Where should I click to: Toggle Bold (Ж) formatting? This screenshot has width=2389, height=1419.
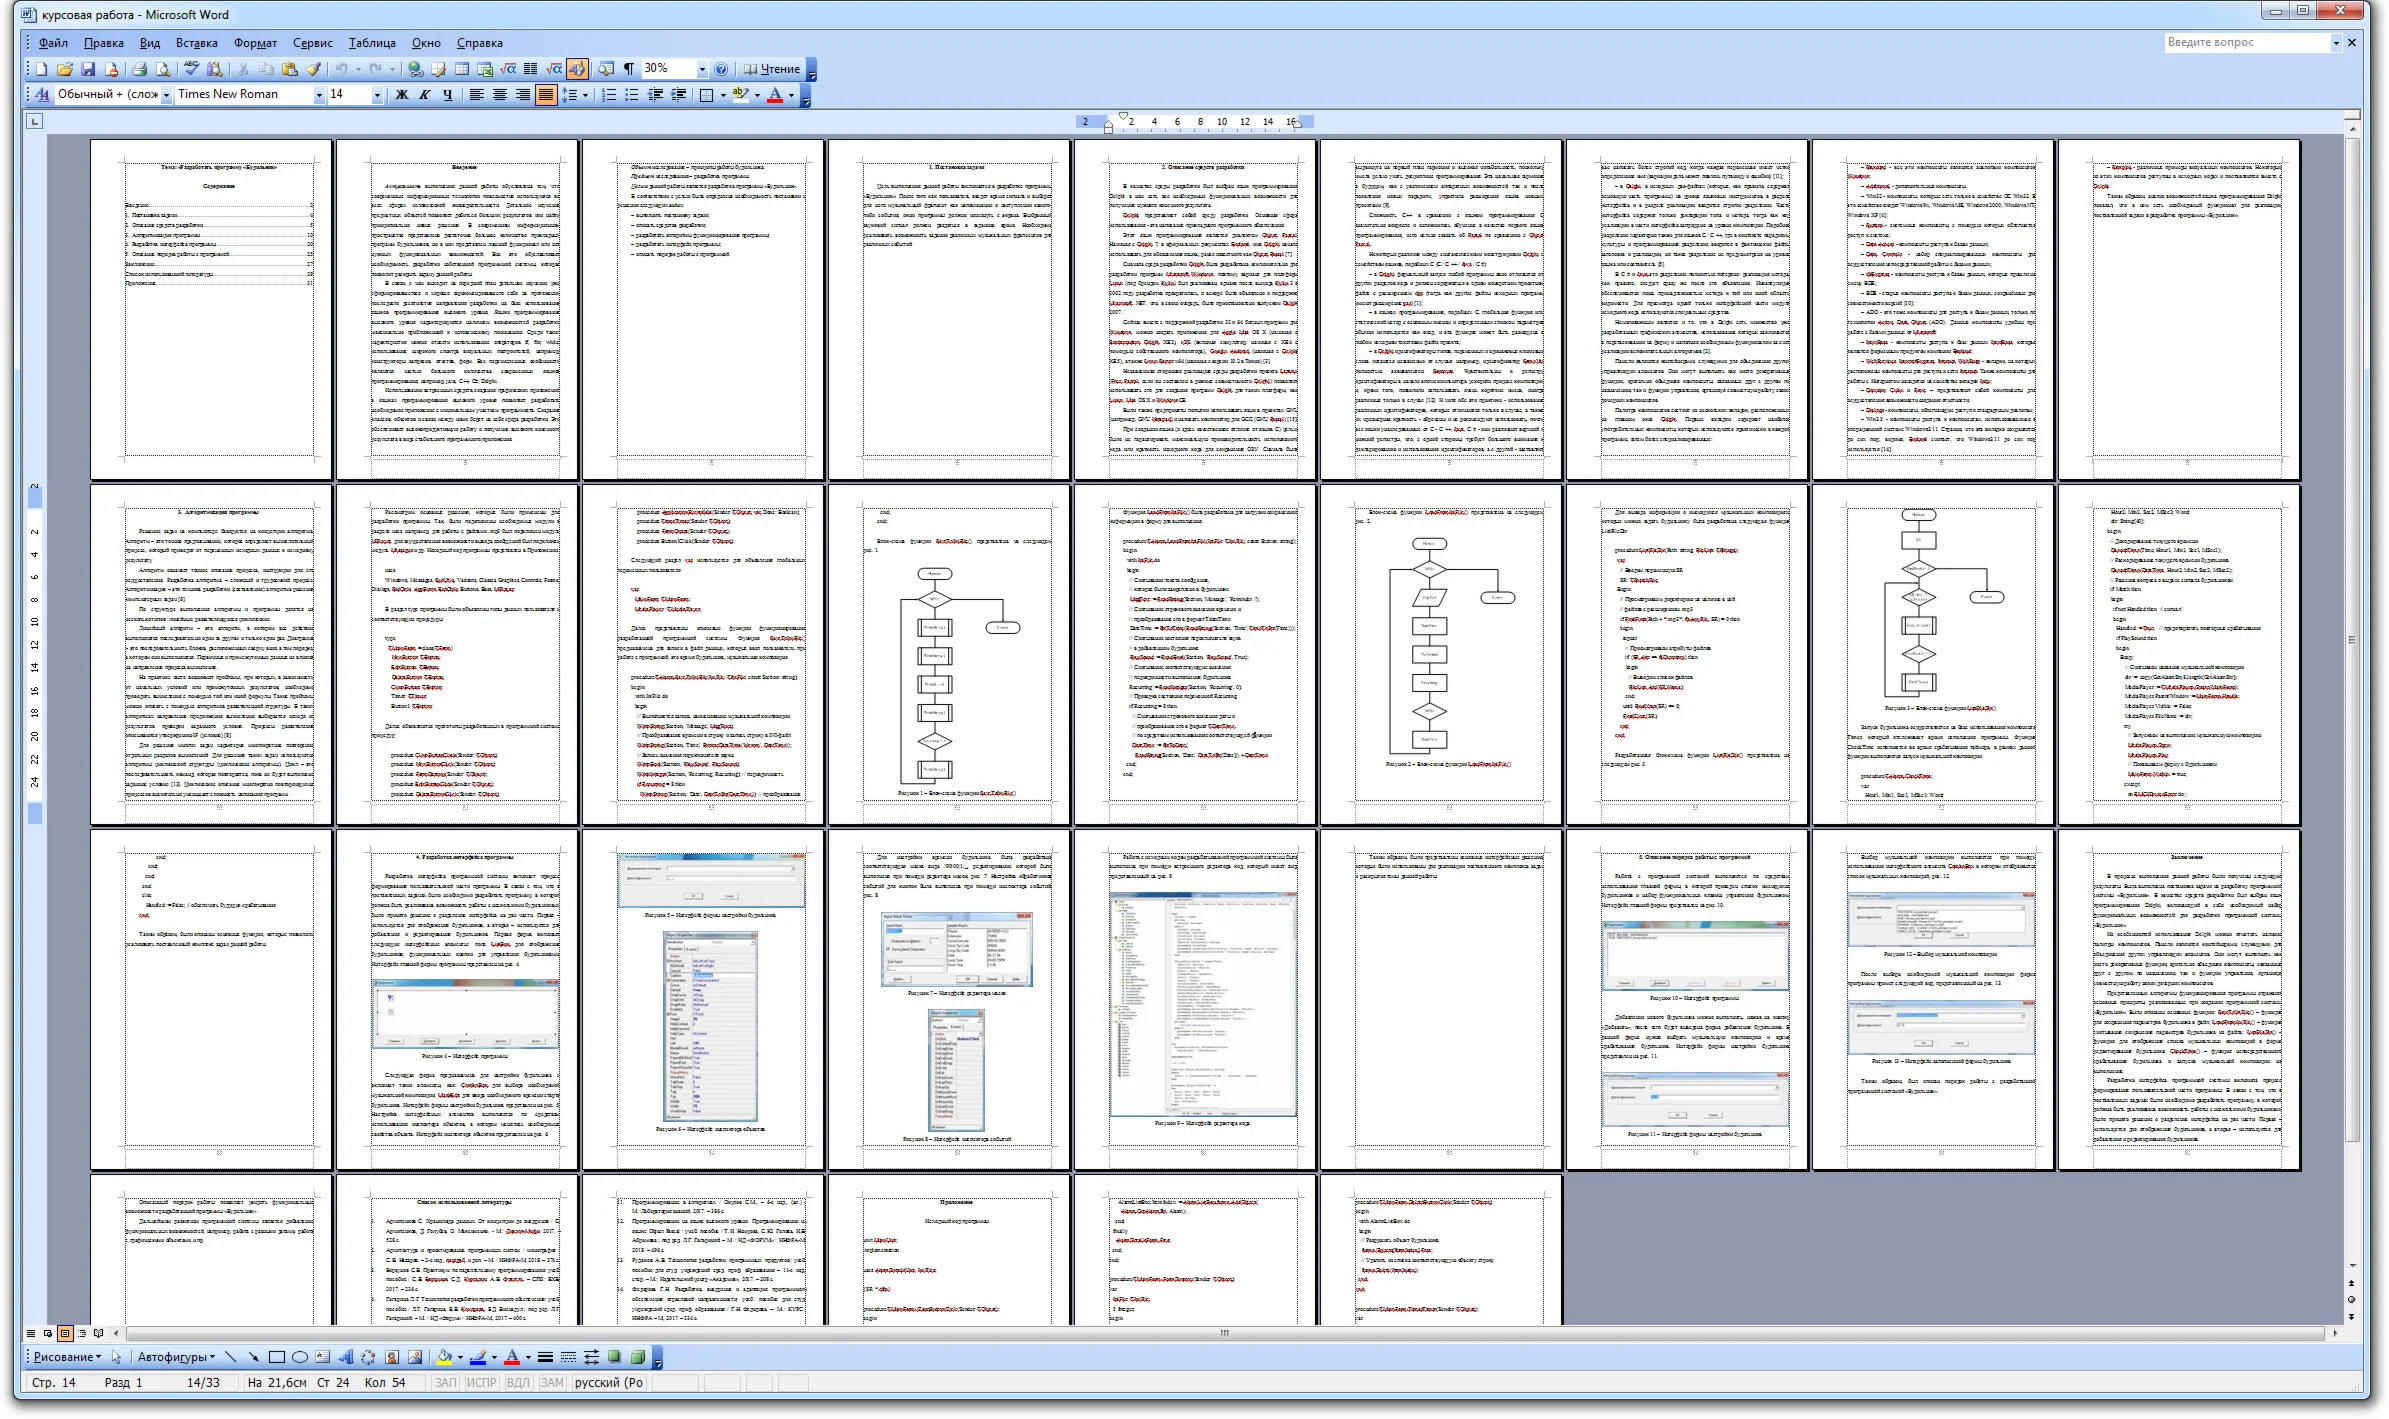401,94
